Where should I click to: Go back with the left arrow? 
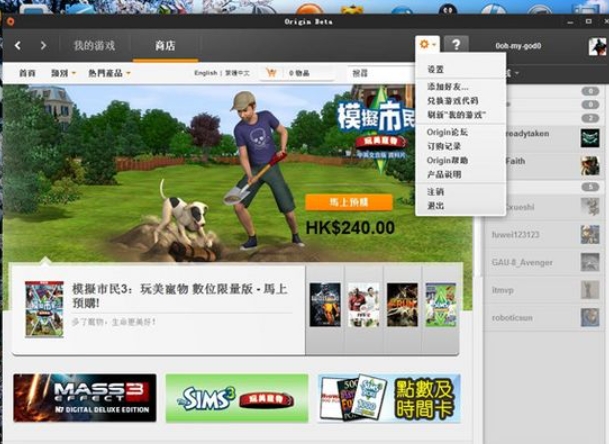click(17, 45)
